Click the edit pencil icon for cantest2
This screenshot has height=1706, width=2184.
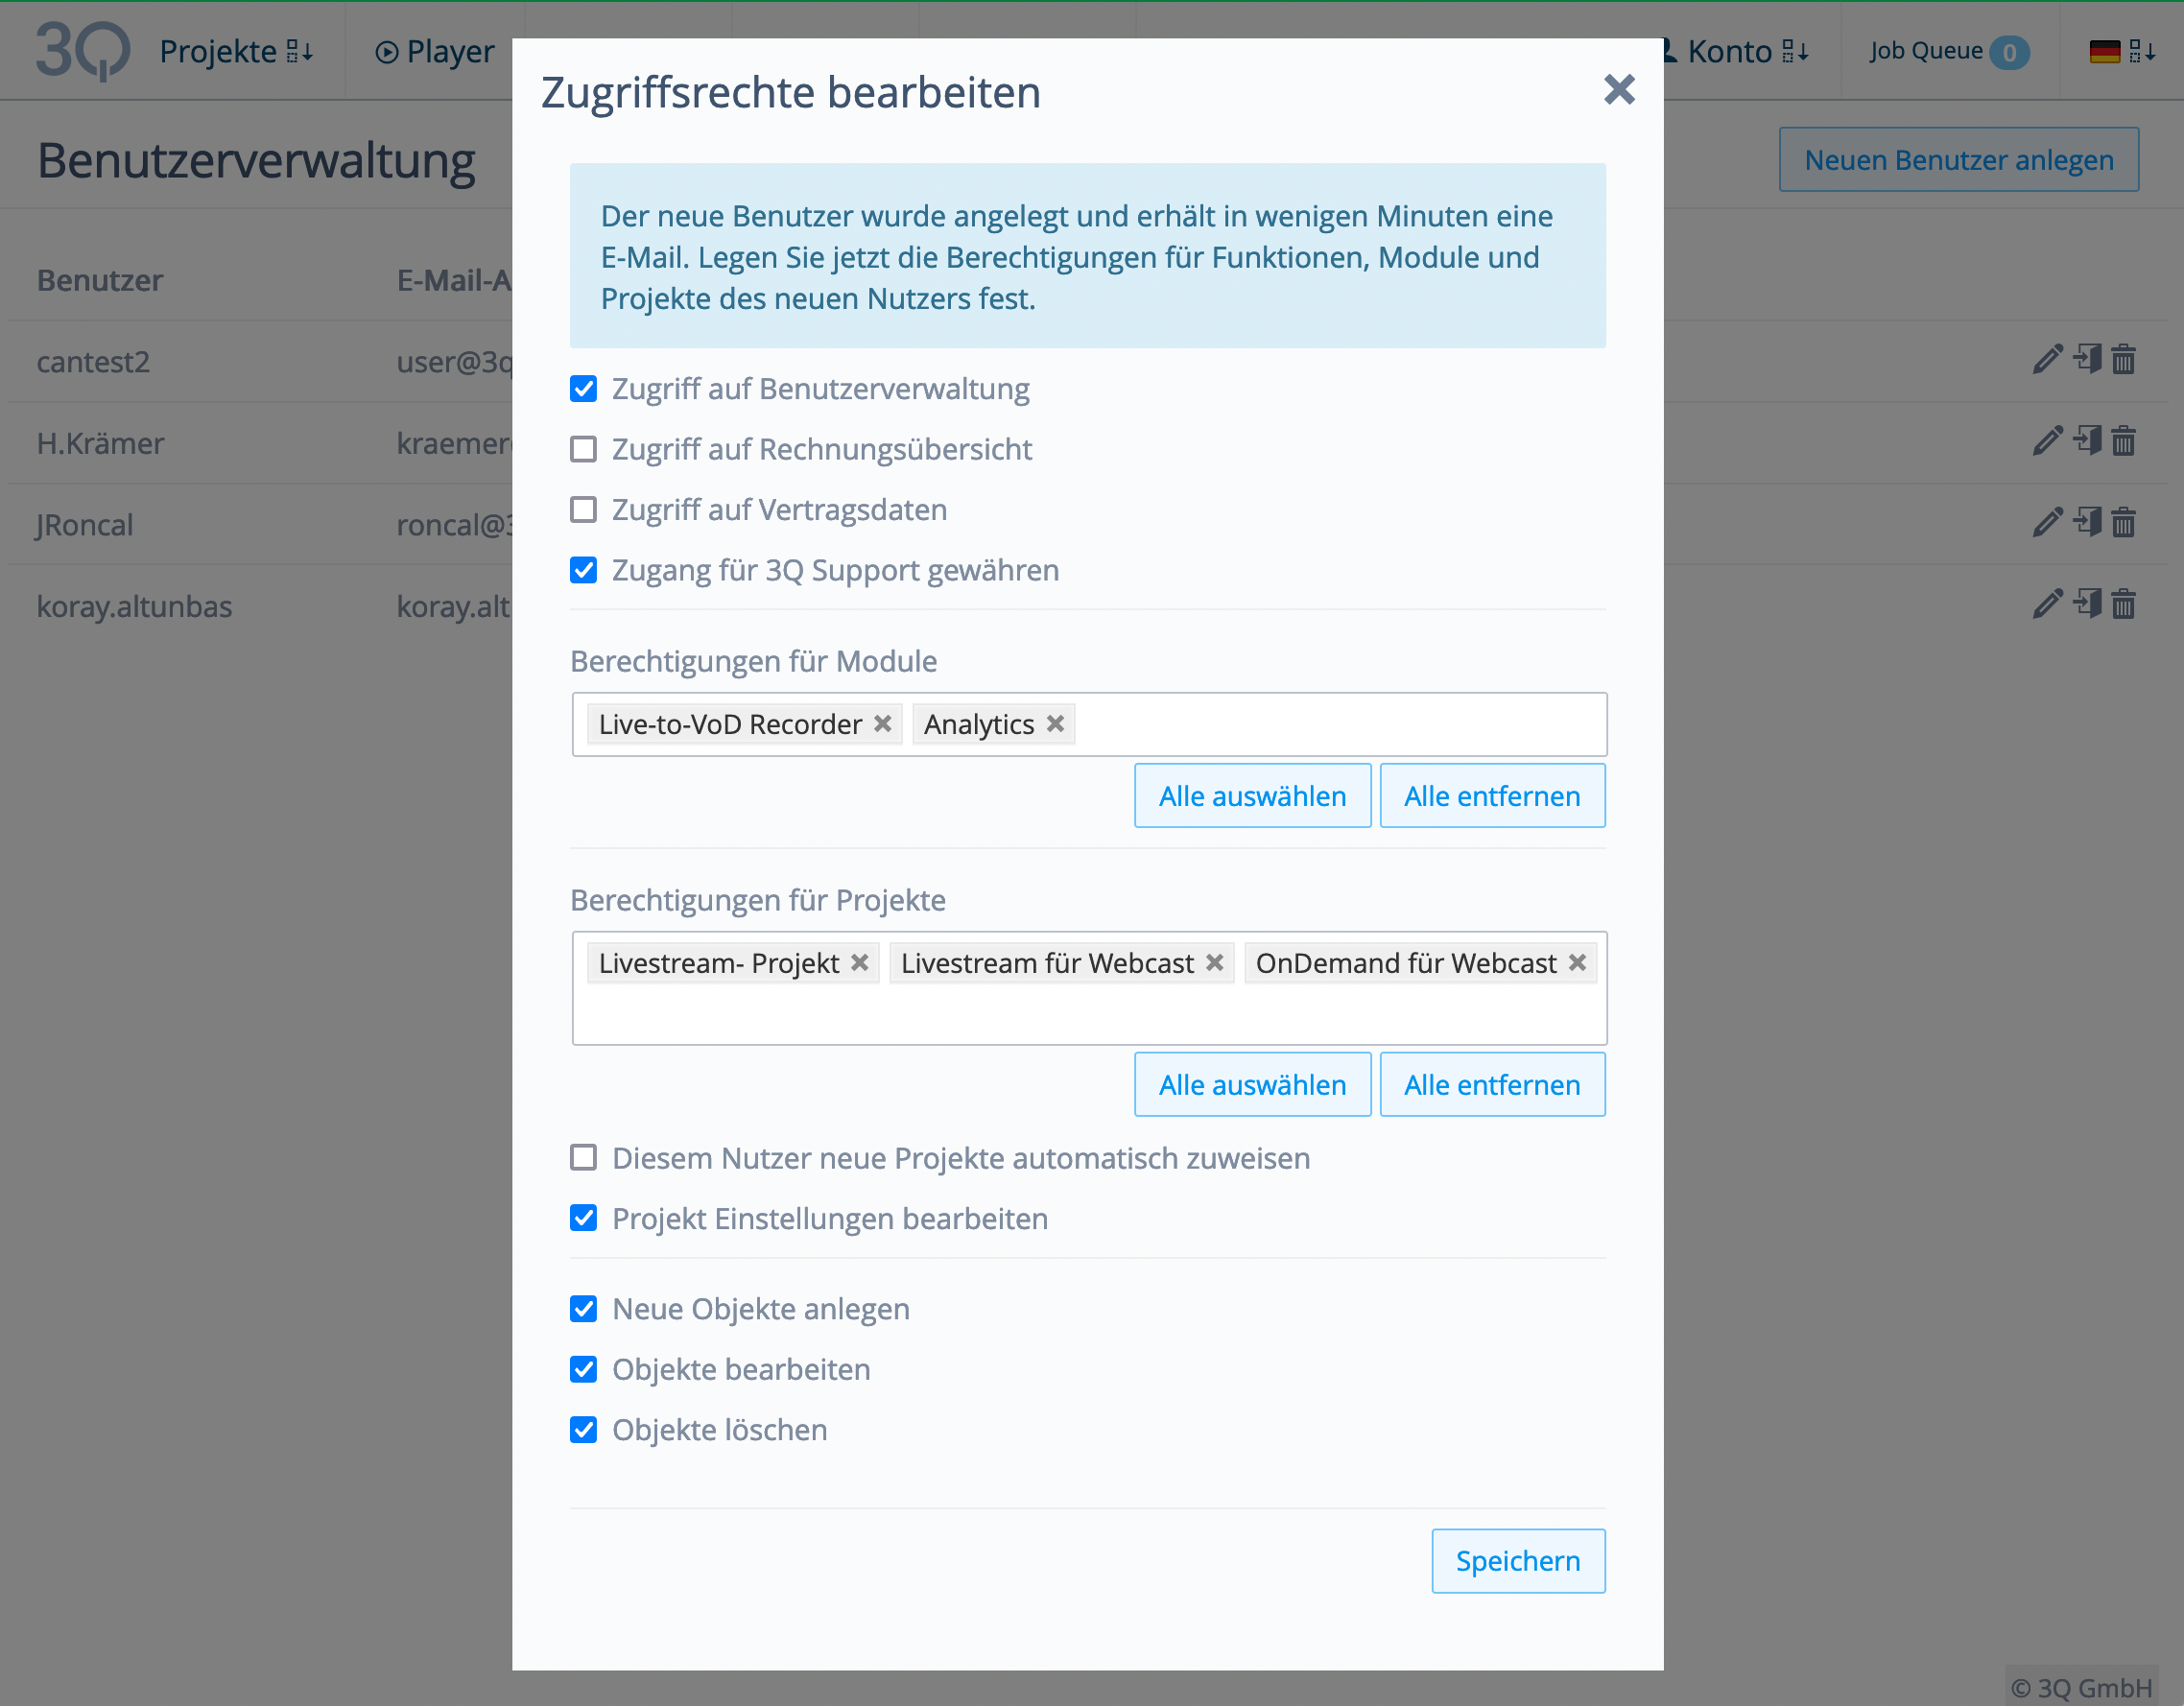pyautogui.click(x=2047, y=359)
